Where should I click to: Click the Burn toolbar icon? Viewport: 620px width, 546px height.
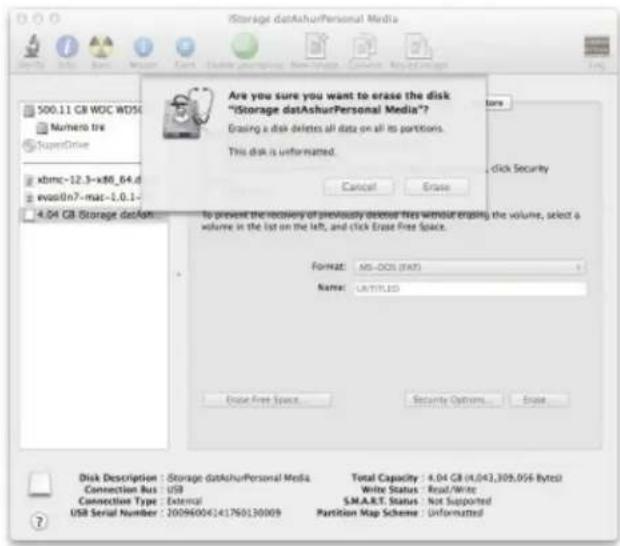(x=101, y=47)
